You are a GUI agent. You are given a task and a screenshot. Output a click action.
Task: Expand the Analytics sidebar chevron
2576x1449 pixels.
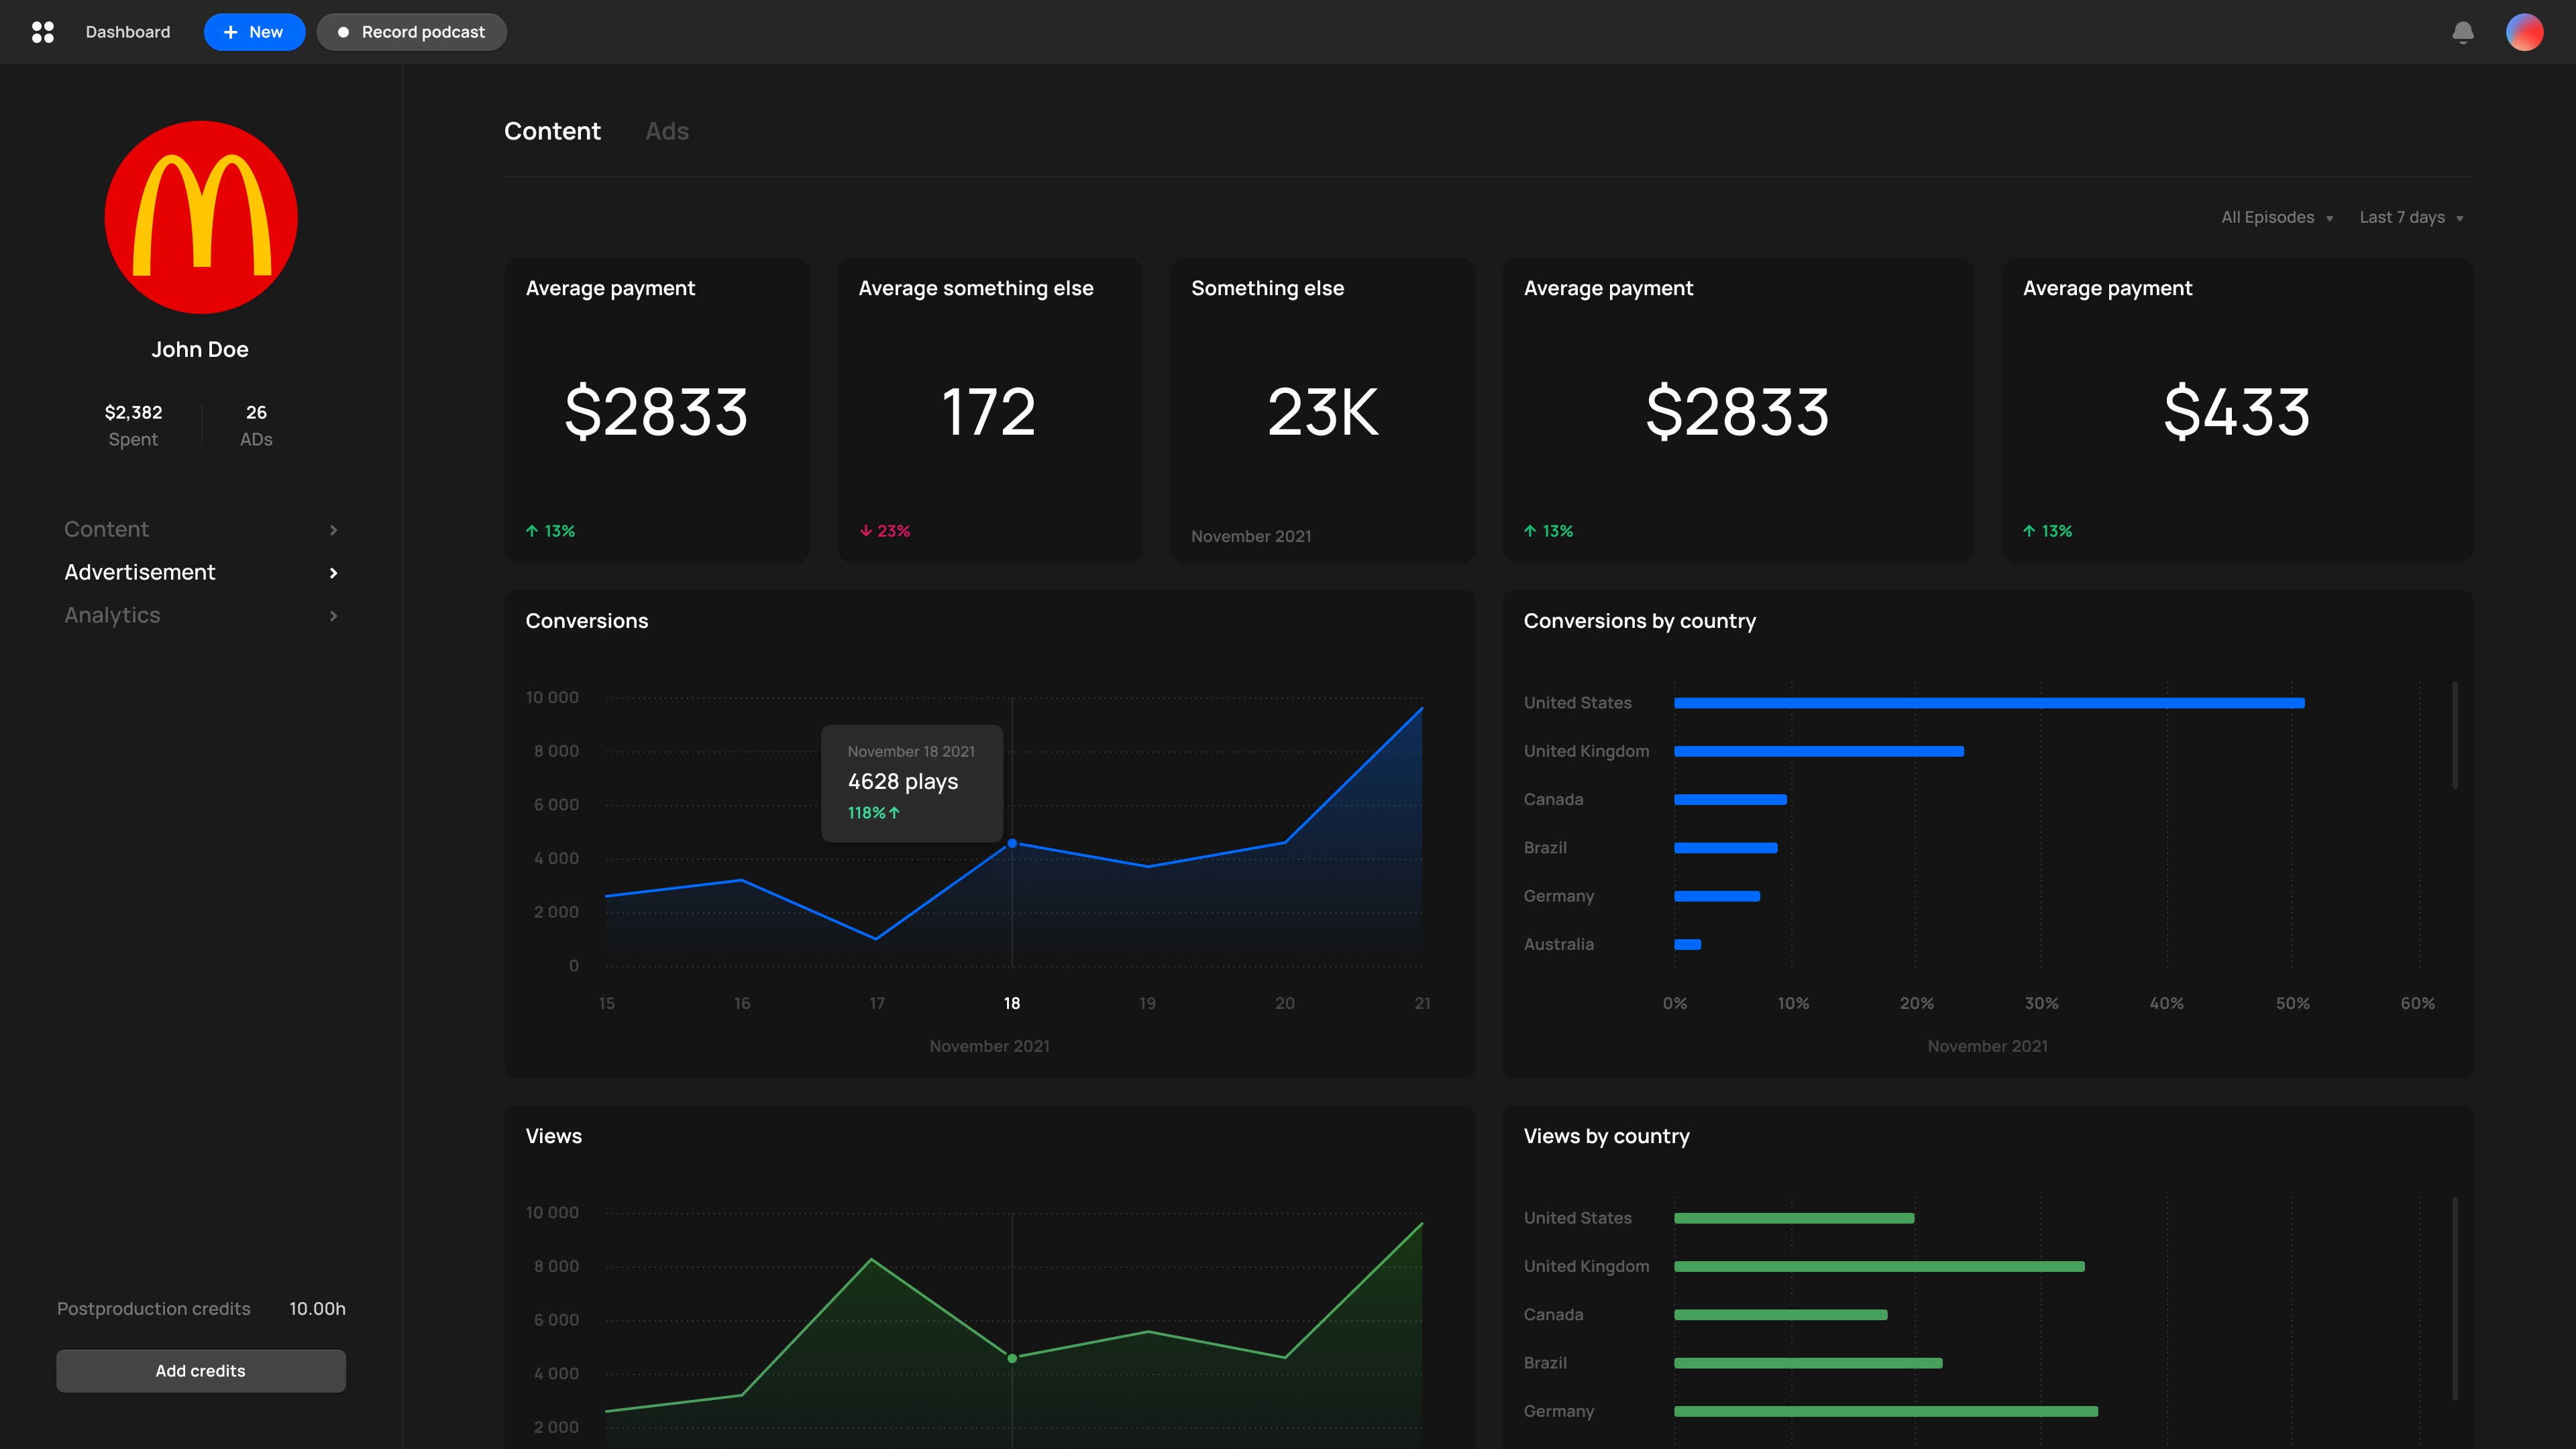point(334,616)
